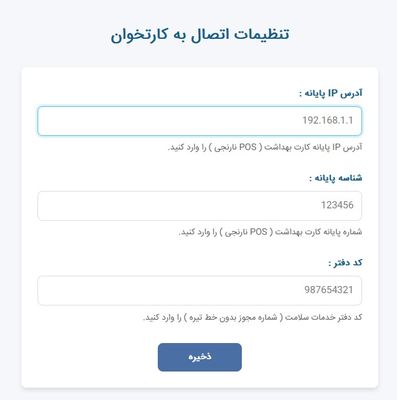
Task: Click the کد دفتر label text
Action: [345, 263]
